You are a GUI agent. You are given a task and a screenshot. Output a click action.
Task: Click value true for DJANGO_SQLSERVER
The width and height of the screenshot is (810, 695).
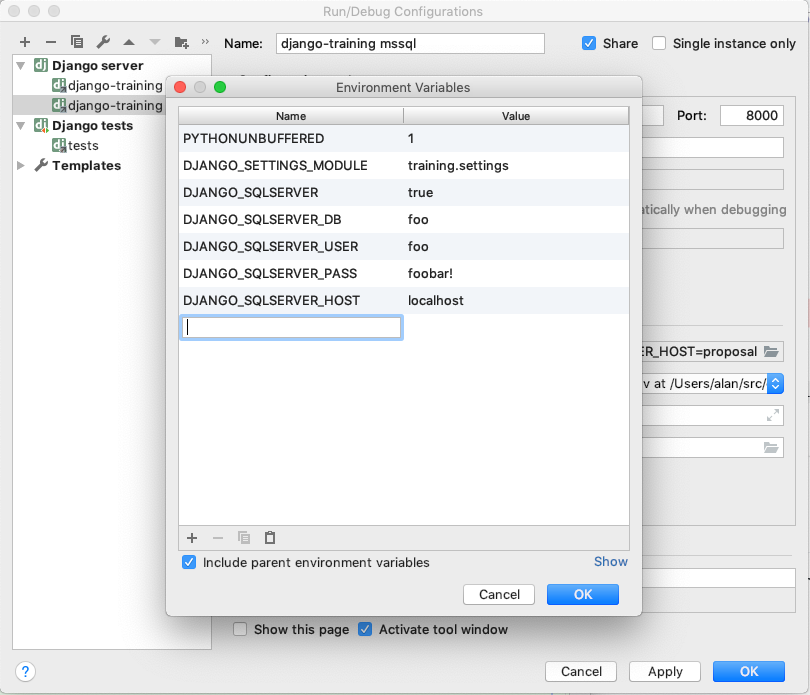click(x=516, y=192)
